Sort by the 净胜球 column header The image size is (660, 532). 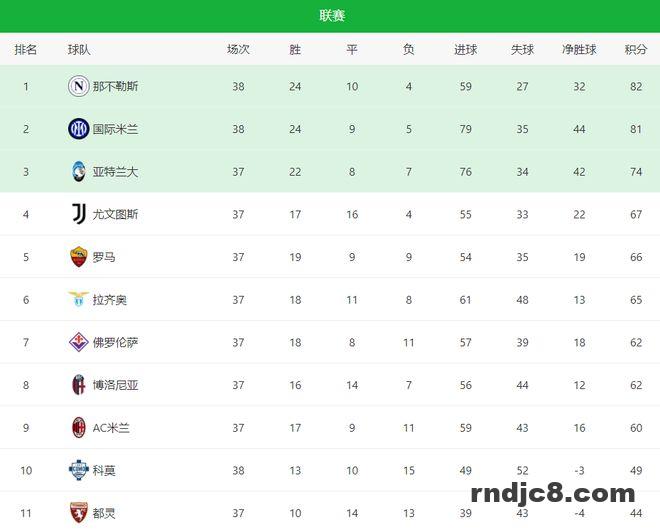tap(579, 50)
